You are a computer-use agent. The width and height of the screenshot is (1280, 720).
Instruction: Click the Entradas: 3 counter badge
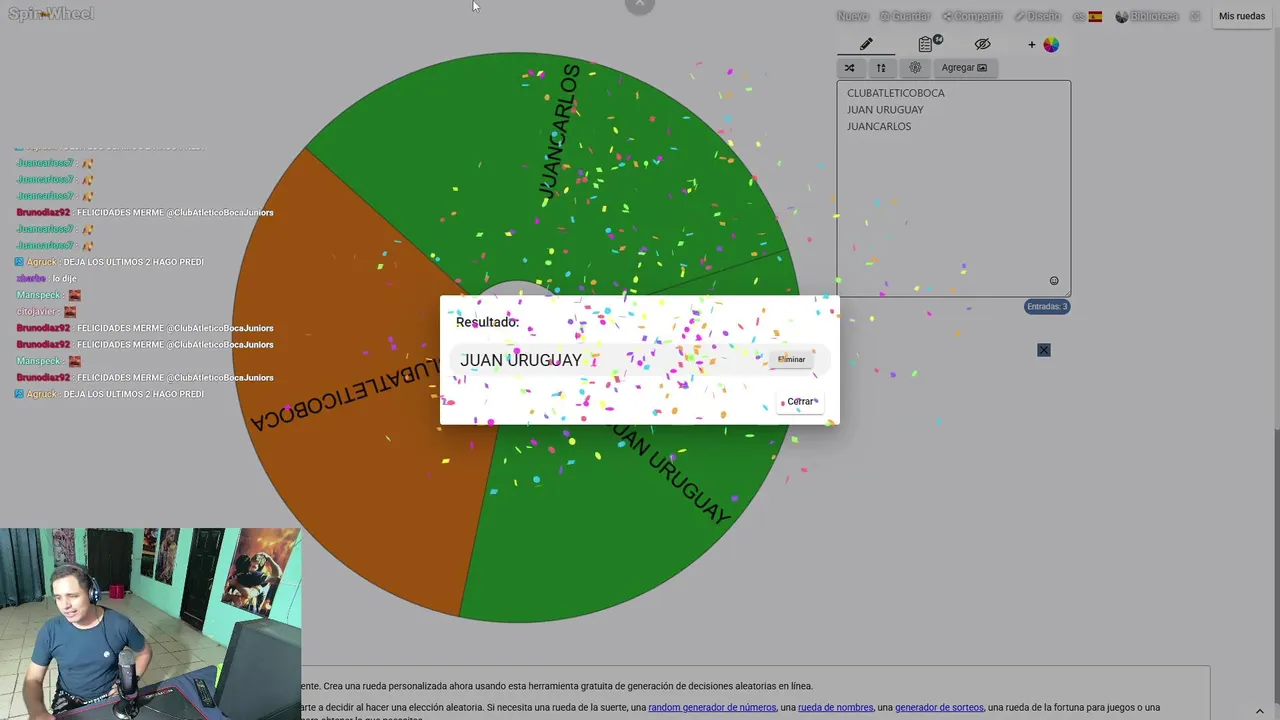click(1047, 306)
